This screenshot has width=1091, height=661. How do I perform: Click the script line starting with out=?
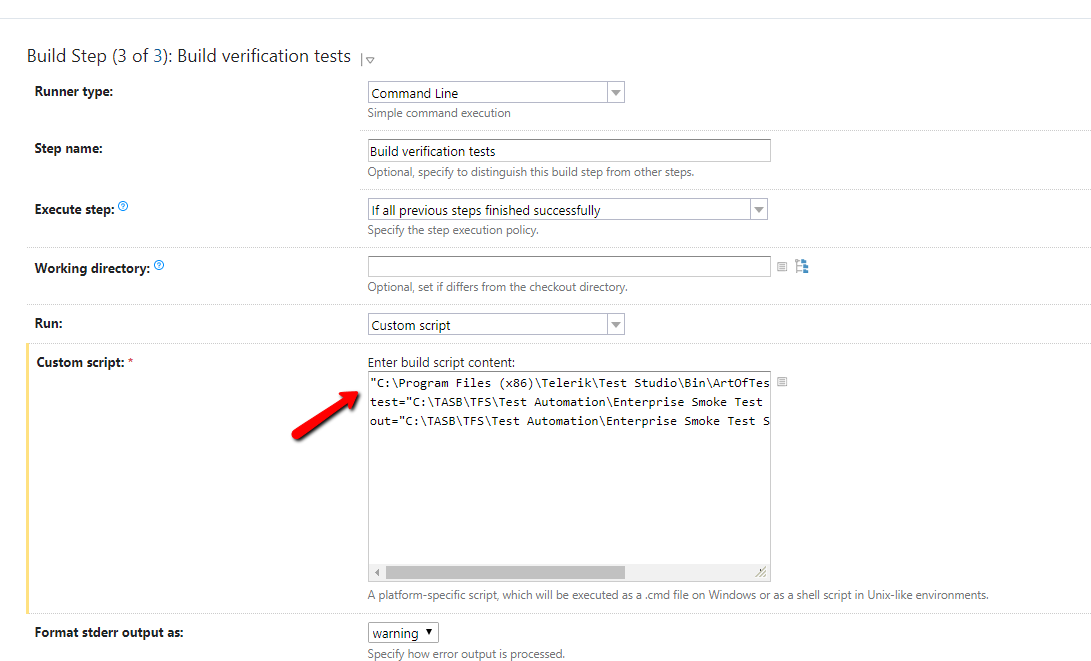click(x=569, y=421)
